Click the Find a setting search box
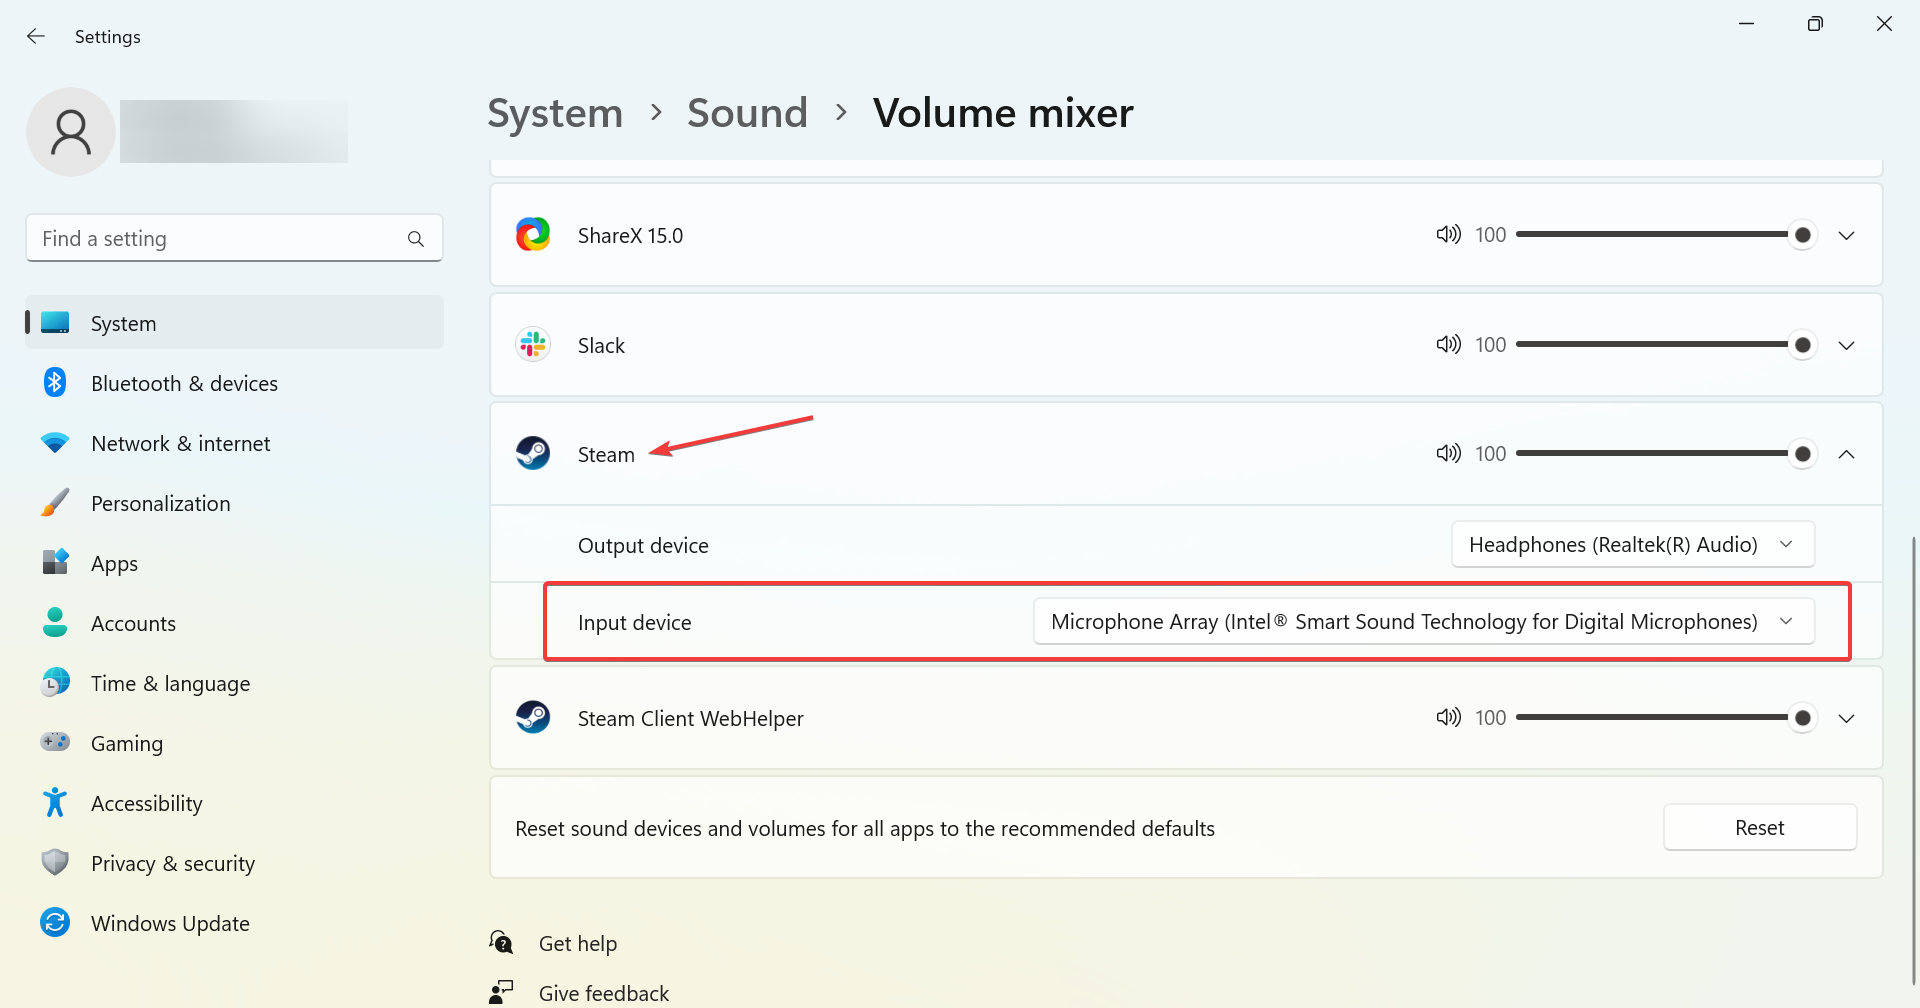This screenshot has height=1008, width=1920. [x=234, y=238]
